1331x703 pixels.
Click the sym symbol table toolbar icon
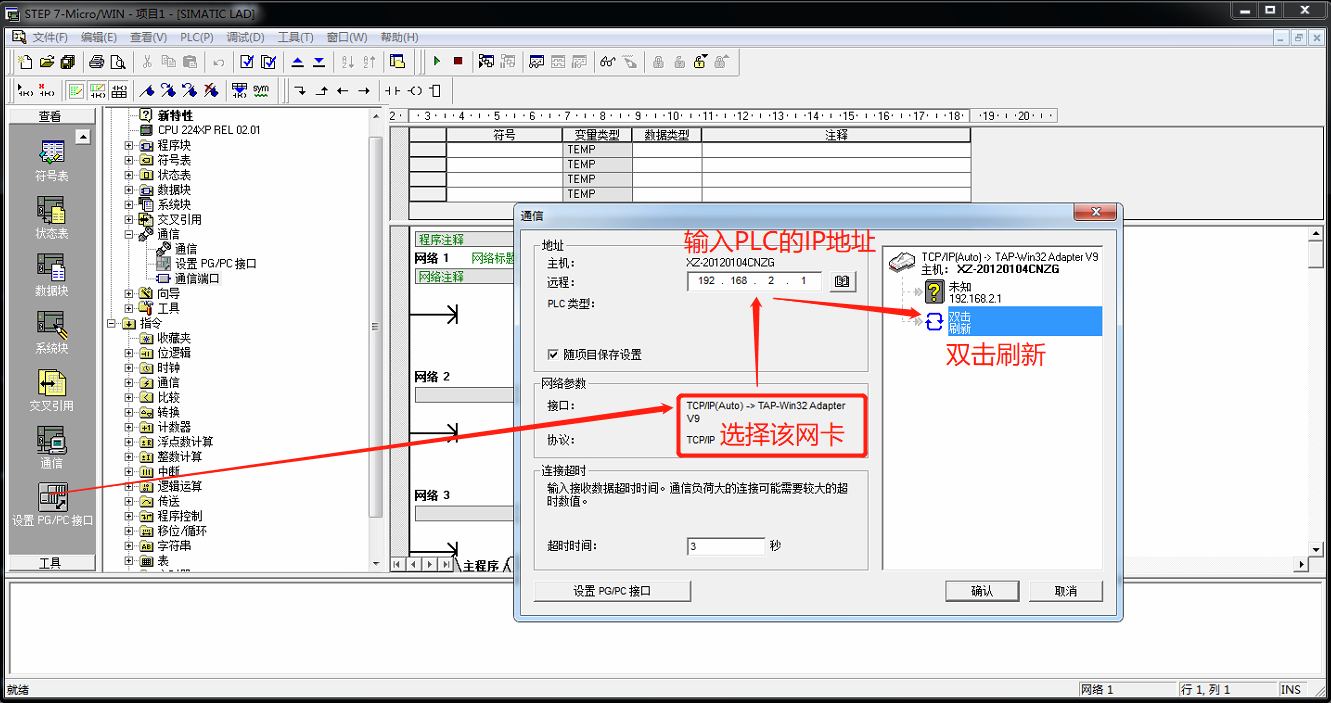pyautogui.click(x=261, y=90)
